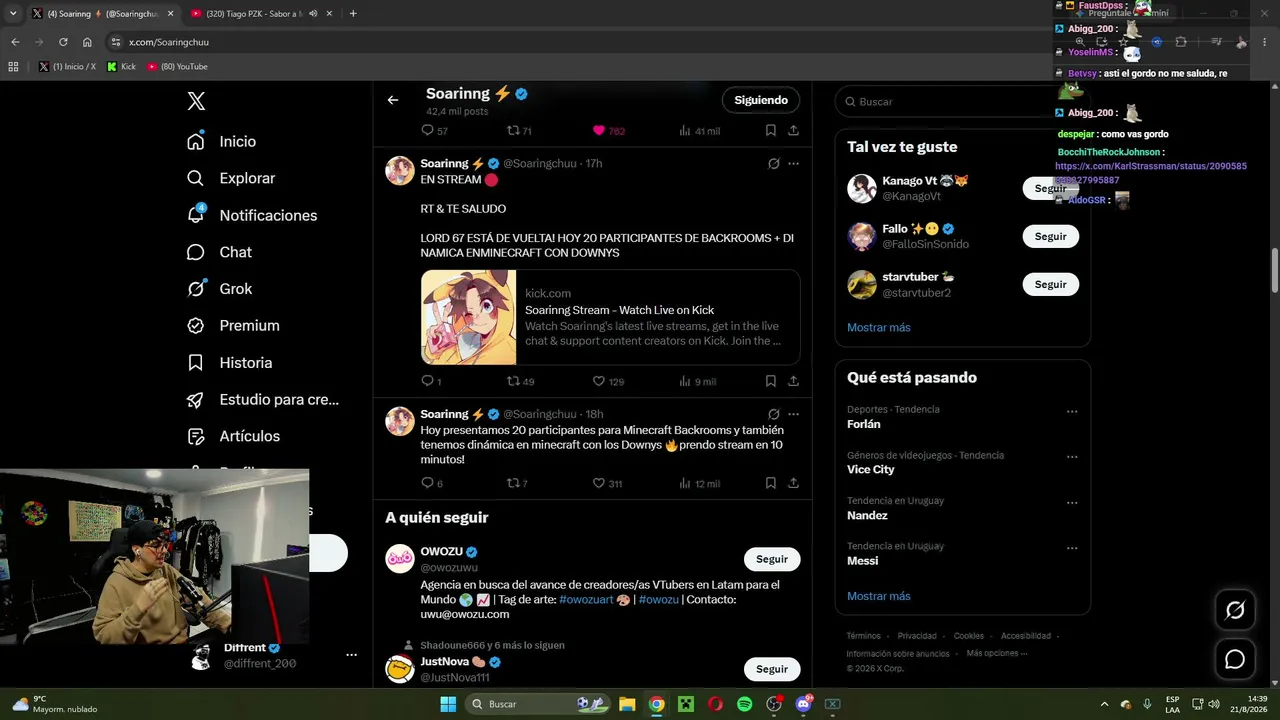Go back with the profile header arrow
This screenshot has height=720, width=1280.
pyautogui.click(x=393, y=100)
